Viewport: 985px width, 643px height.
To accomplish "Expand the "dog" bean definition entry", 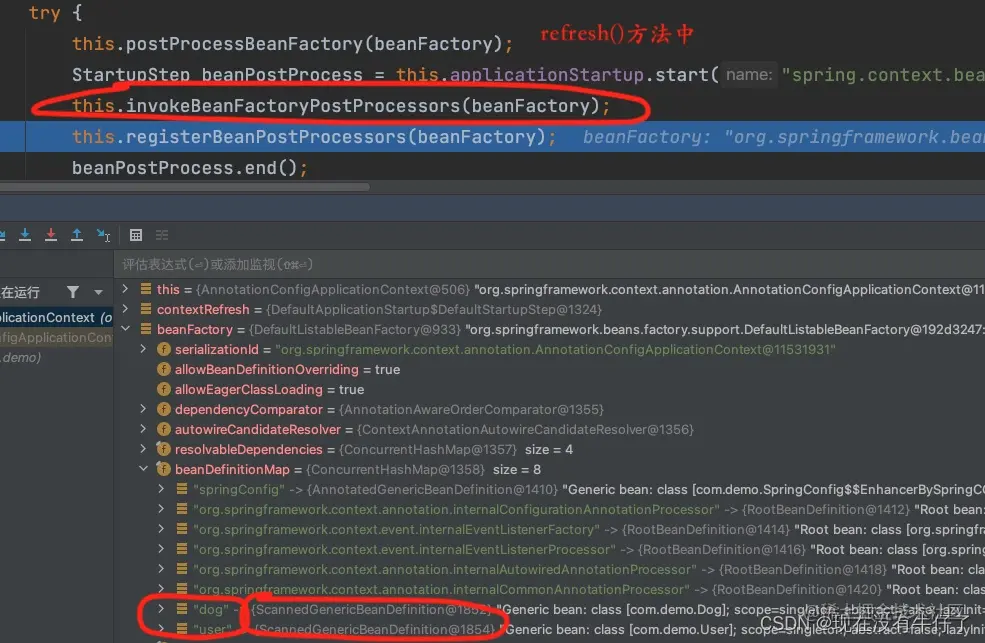I will pyautogui.click(x=161, y=609).
